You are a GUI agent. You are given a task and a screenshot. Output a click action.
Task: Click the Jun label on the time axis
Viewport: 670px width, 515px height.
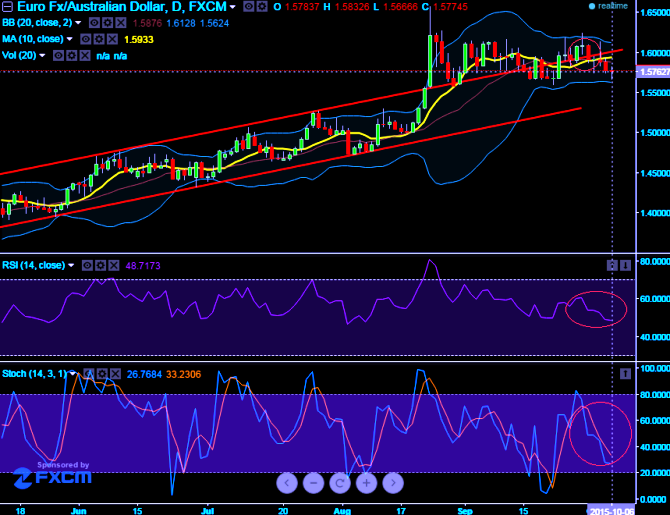pos(79,511)
